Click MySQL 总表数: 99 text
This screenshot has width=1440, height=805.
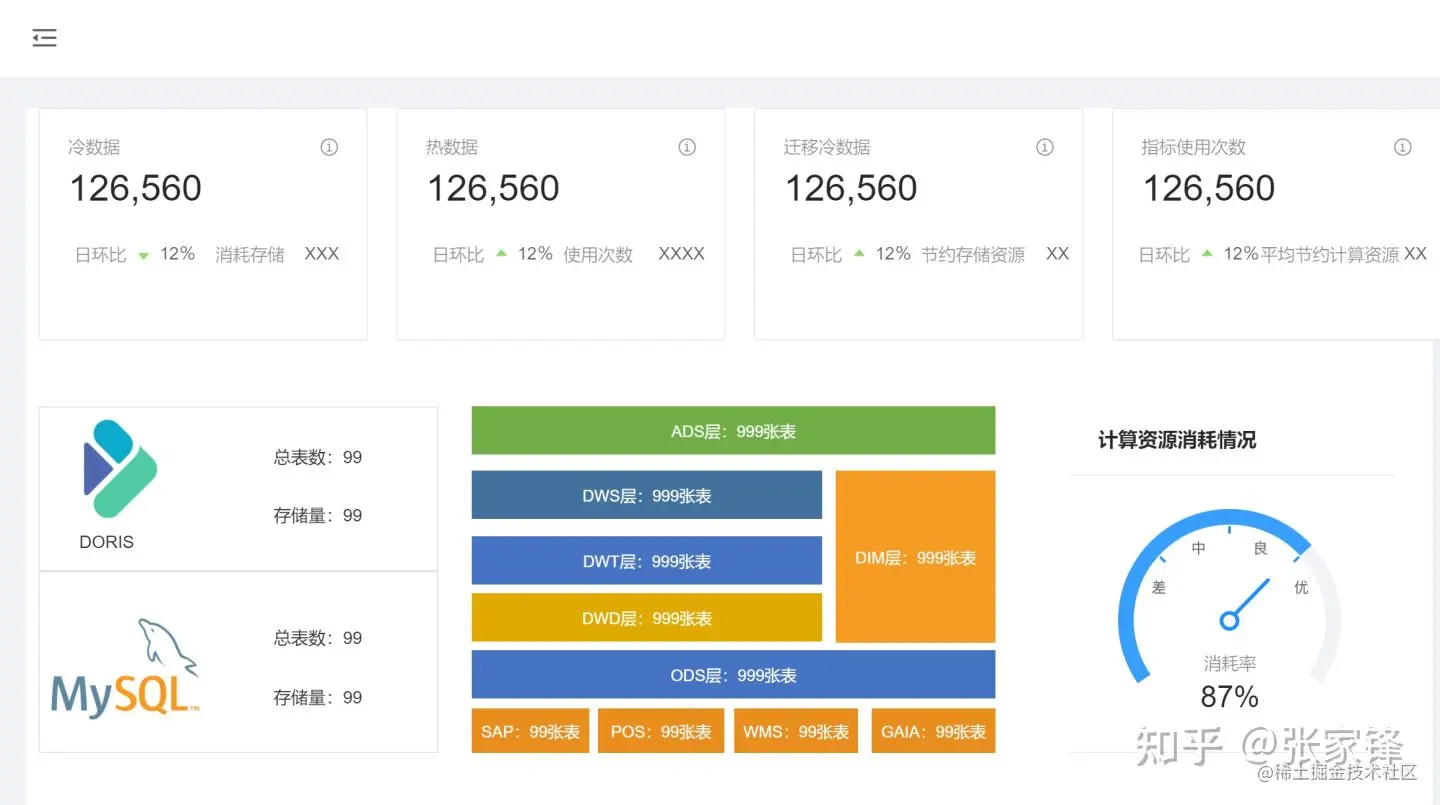(x=318, y=638)
